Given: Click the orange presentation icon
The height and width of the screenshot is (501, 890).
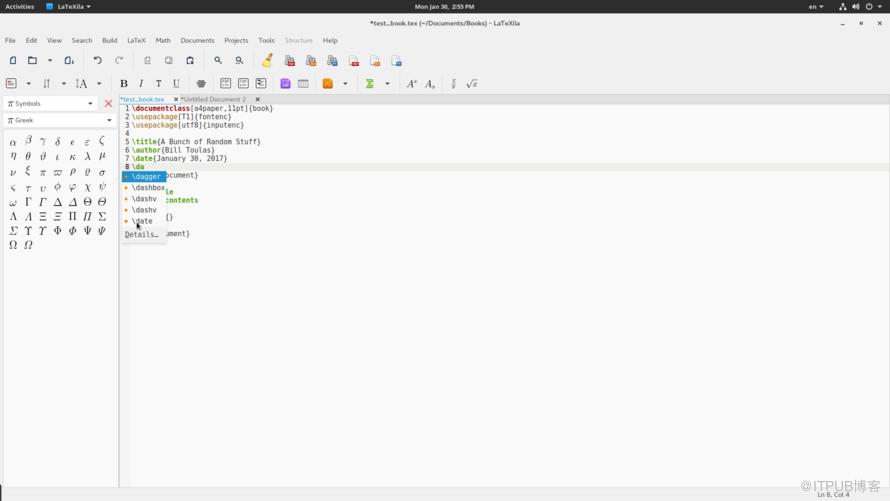Looking at the screenshot, I should tap(328, 84).
